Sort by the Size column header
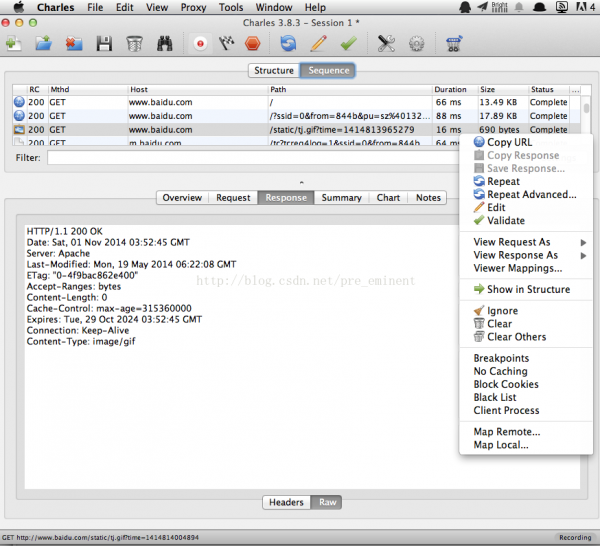The height and width of the screenshot is (546, 600). coord(503,90)
